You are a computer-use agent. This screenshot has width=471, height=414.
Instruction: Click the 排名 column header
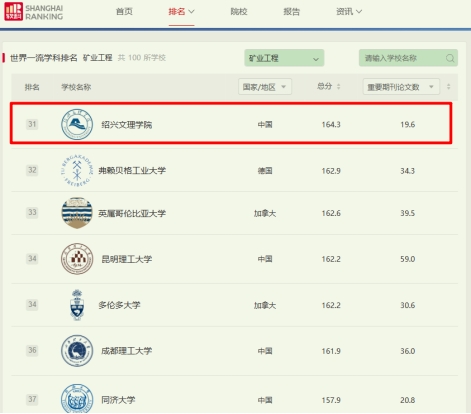32,87
